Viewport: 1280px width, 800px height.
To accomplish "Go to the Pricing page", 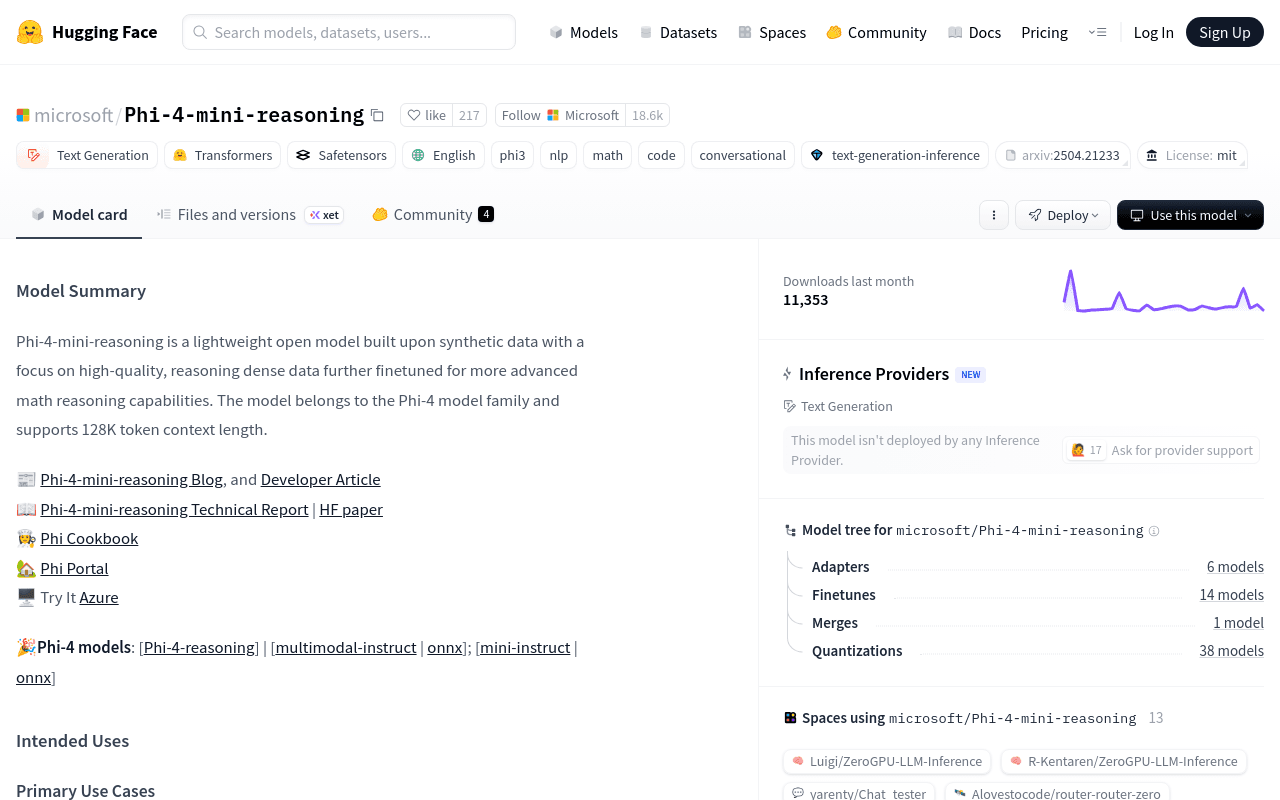I will point(1044,32).
